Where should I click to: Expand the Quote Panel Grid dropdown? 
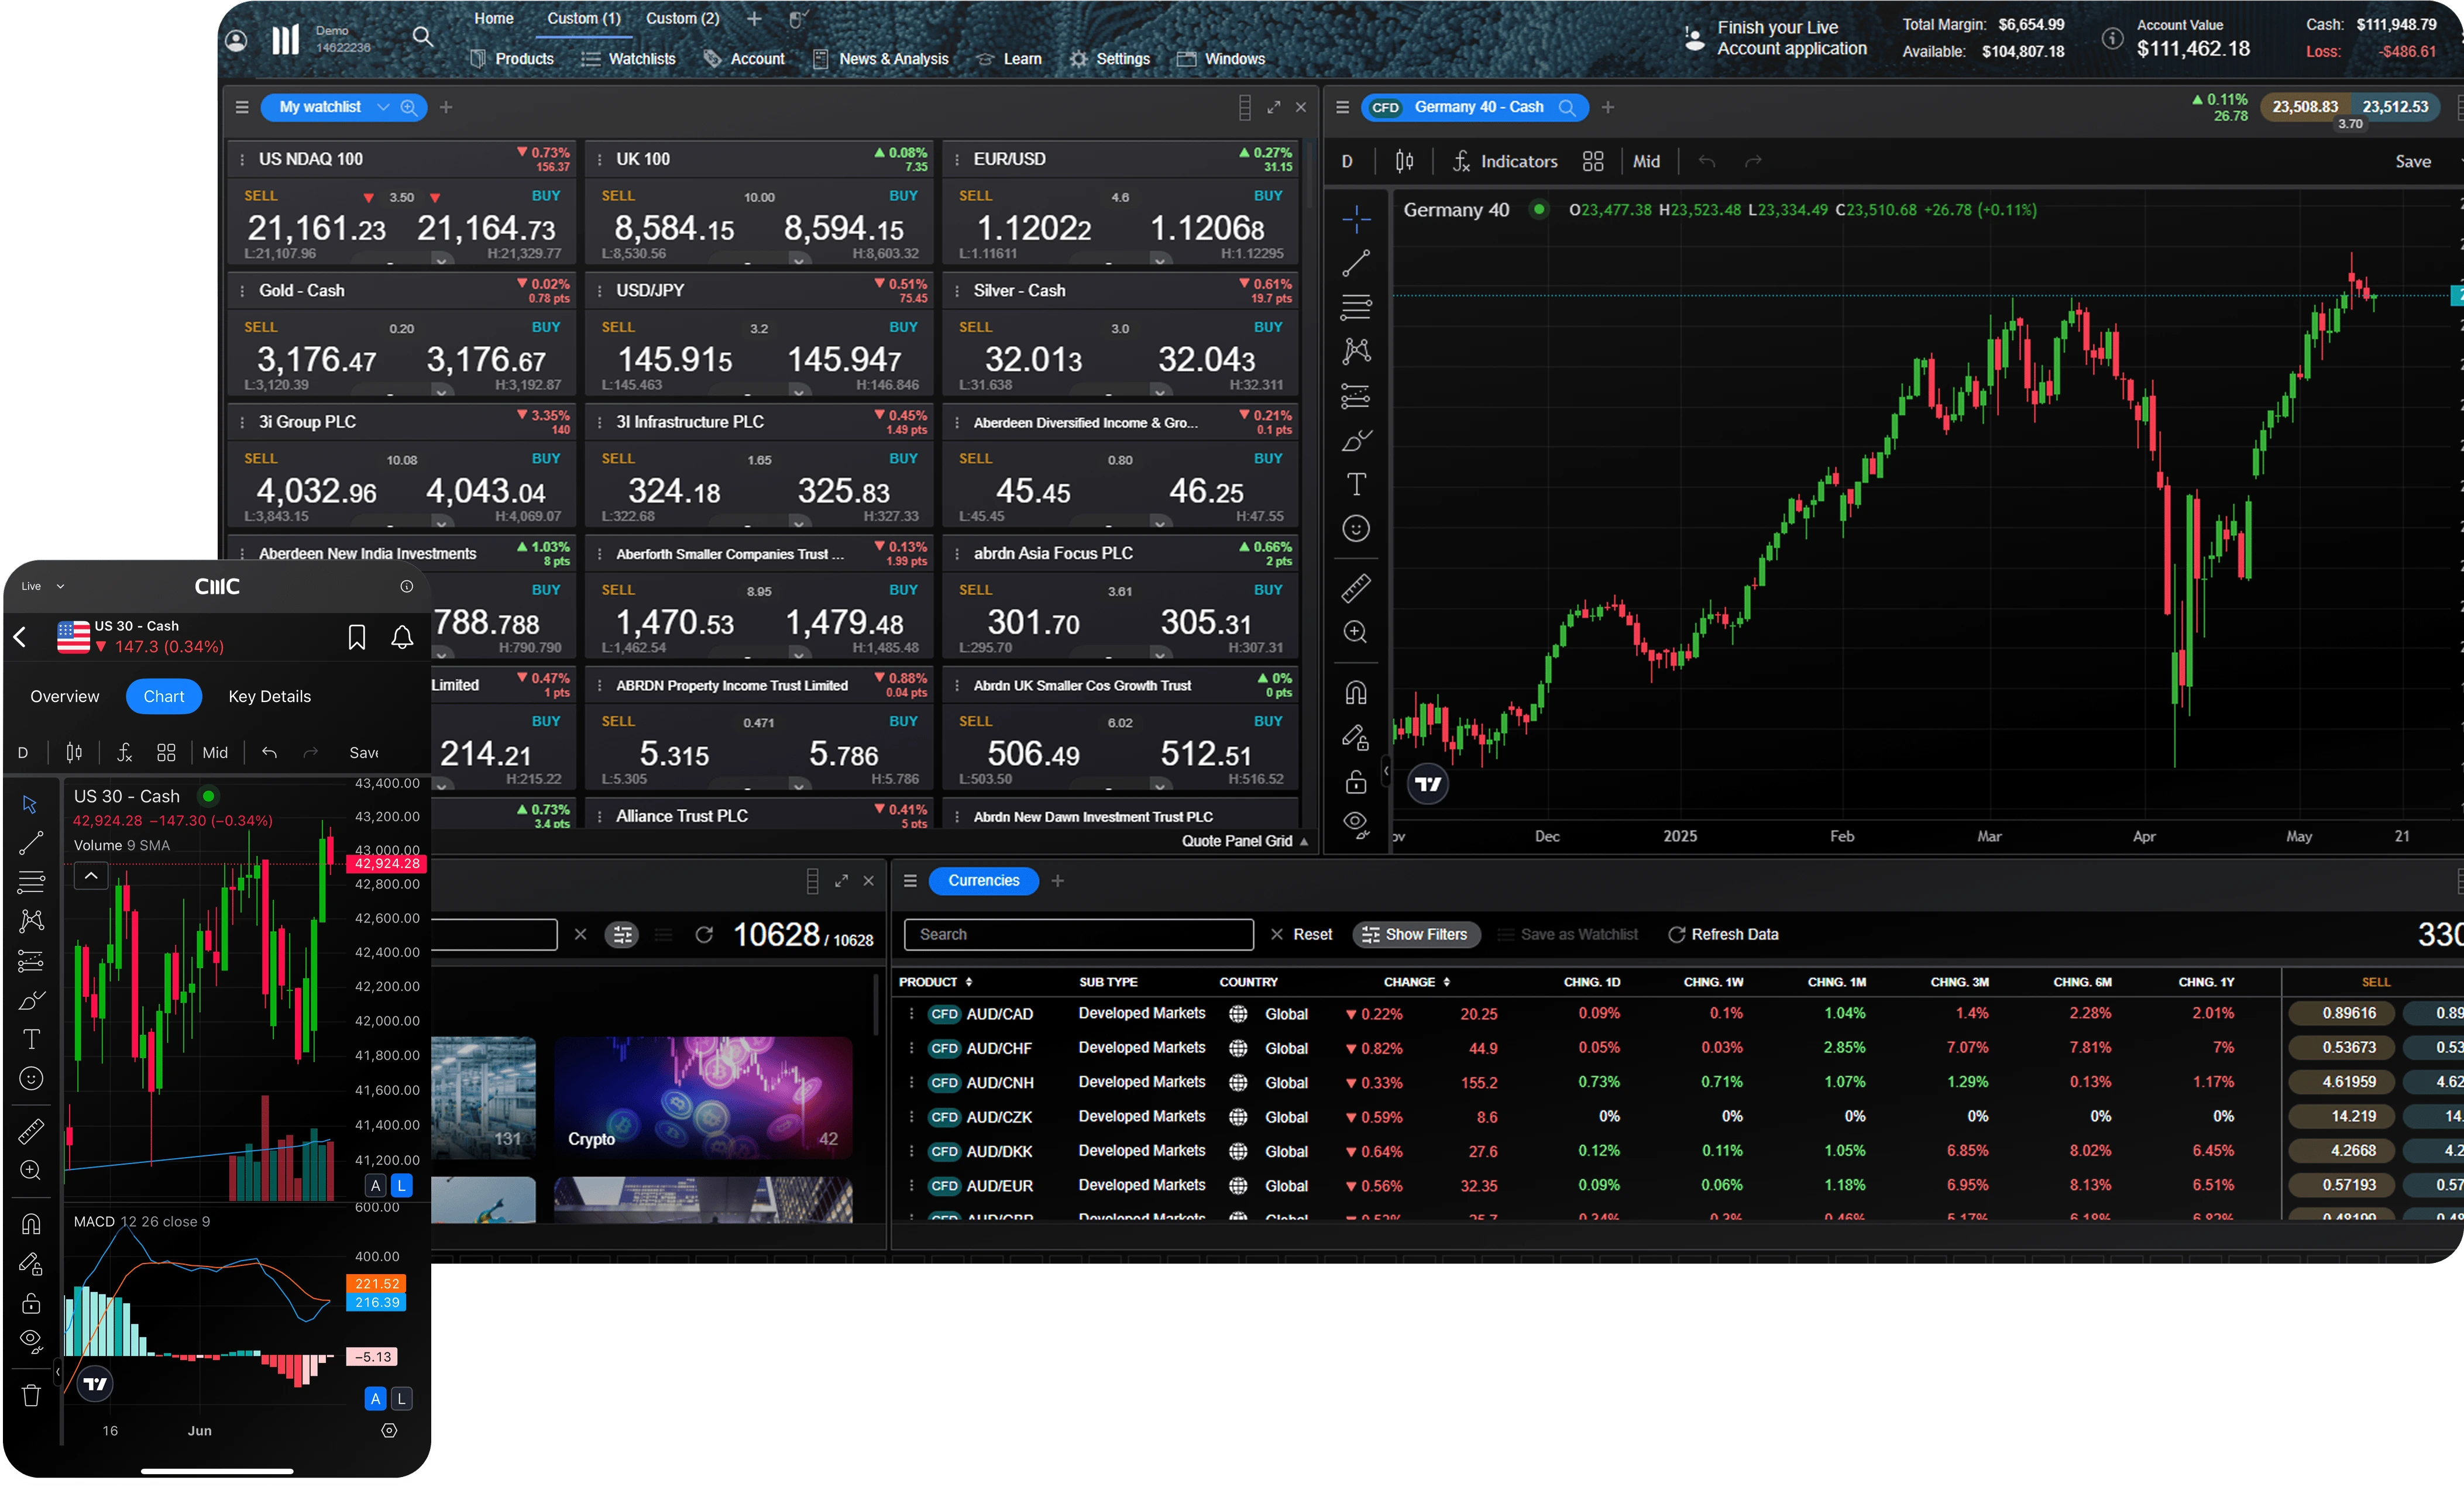(x=1243, y=841)
